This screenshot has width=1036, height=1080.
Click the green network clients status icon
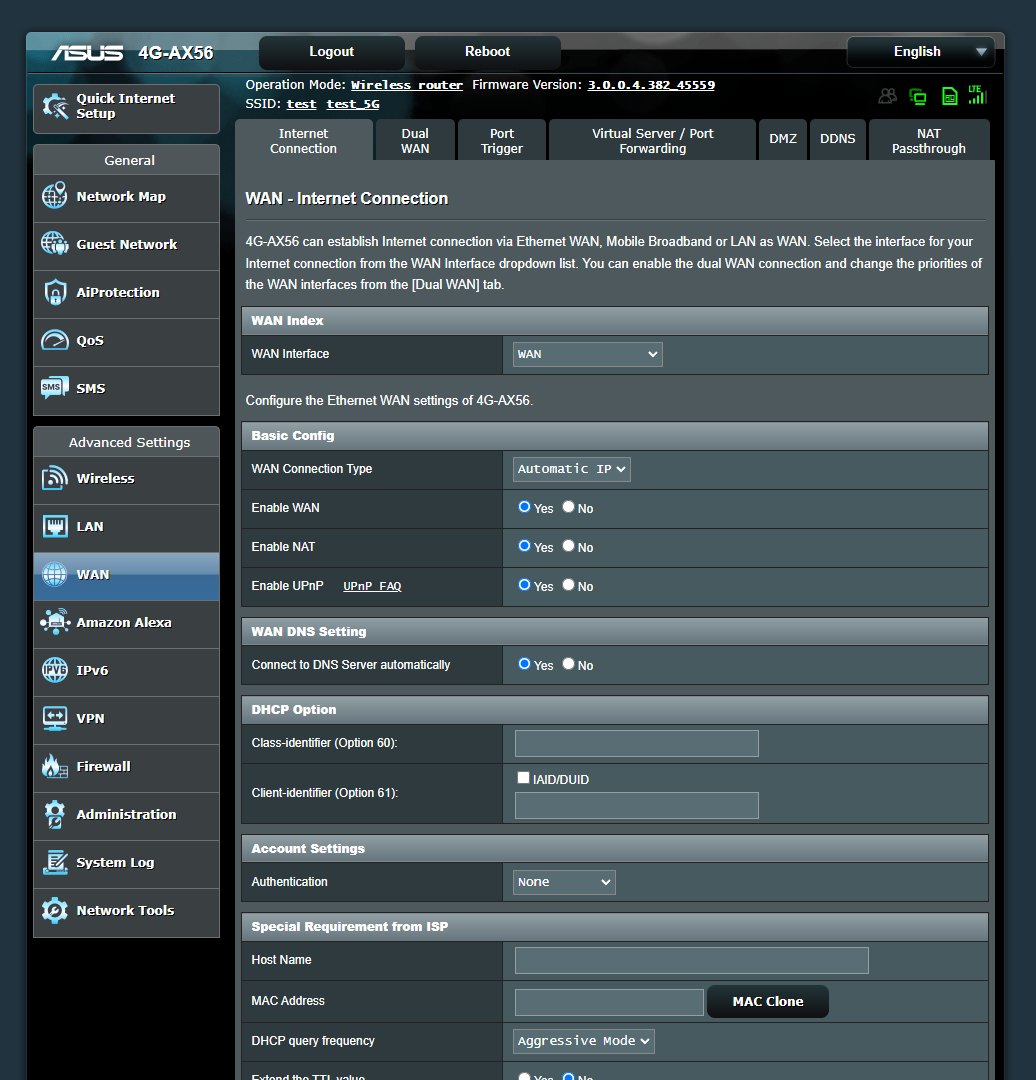click(918, 96)
